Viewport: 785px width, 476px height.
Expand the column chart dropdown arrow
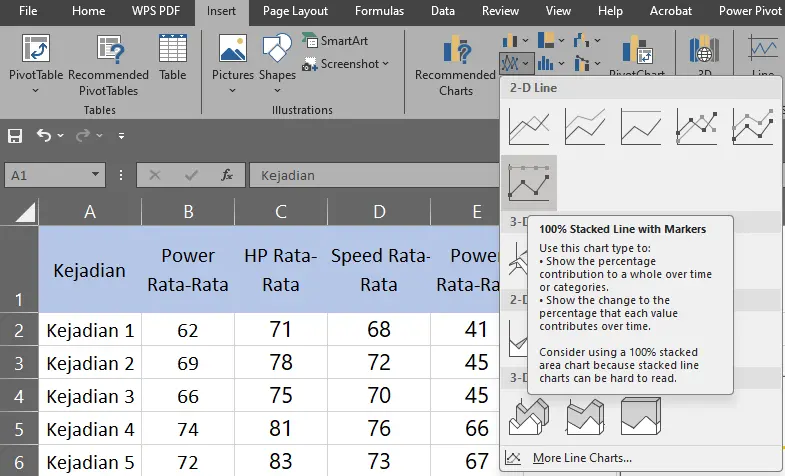point(525,40)
